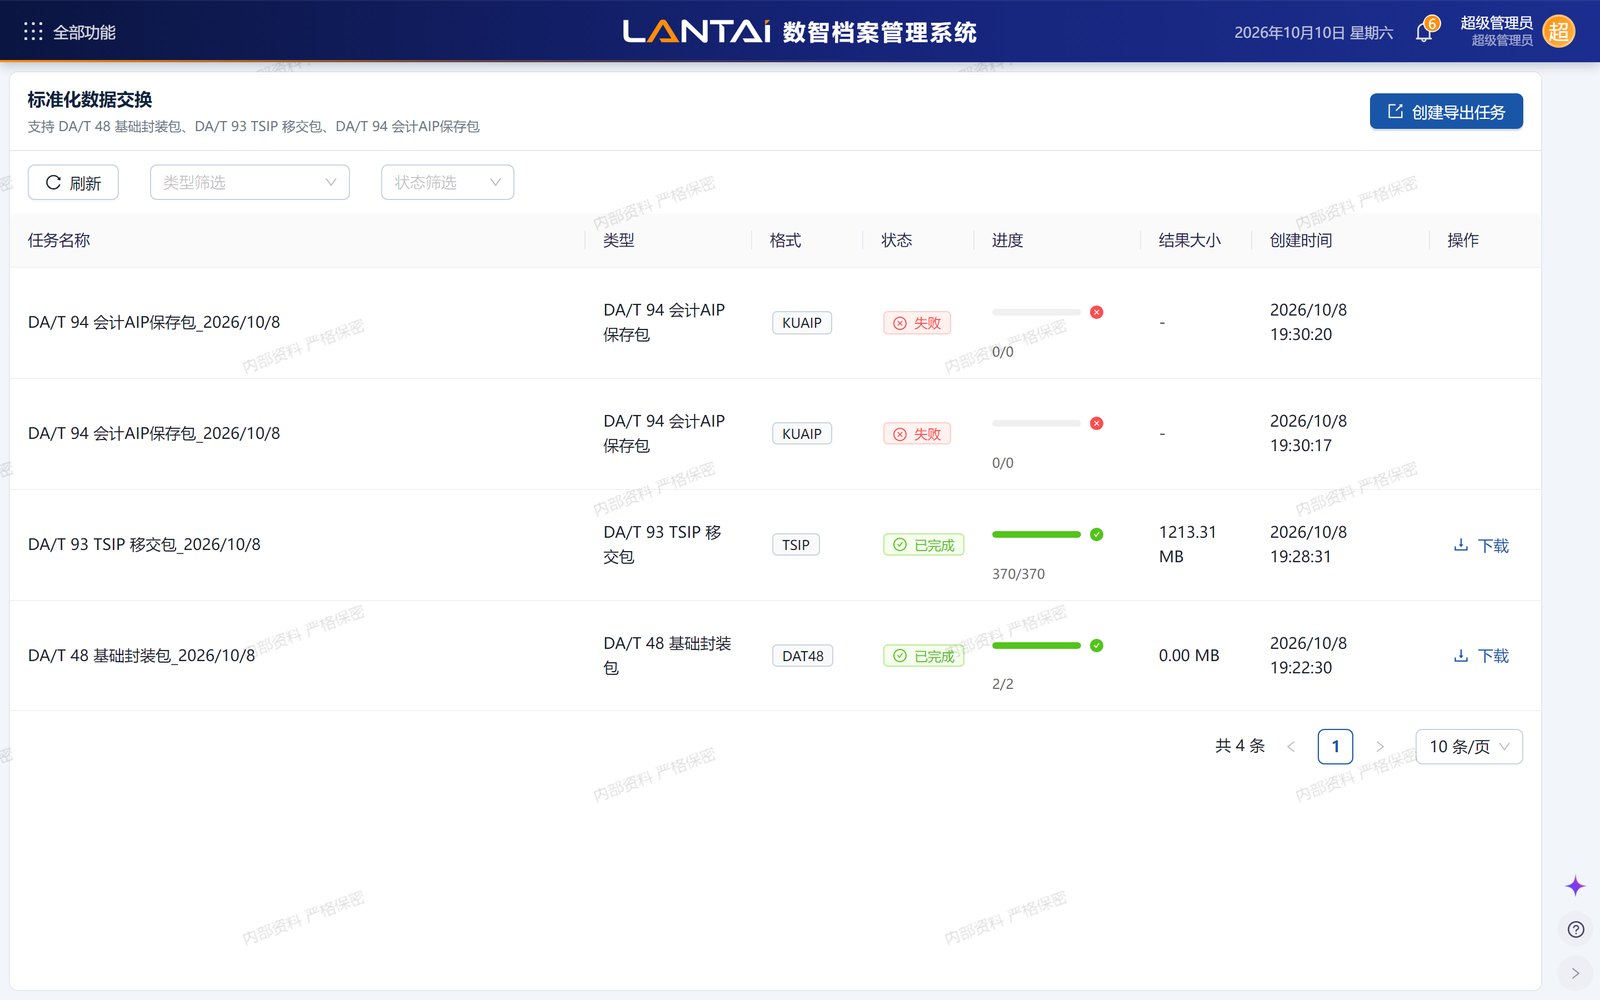Click the 超级管理员 user name
The image size is (1600, 1000).
(x=1496, y=23)
